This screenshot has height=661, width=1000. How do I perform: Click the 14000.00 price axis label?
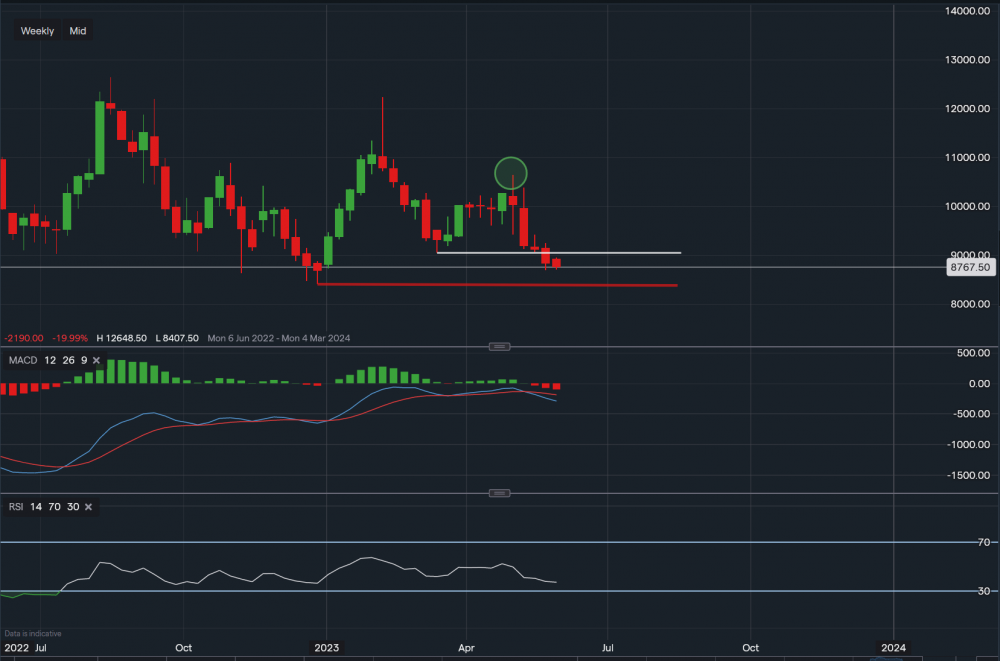point(970,10)
